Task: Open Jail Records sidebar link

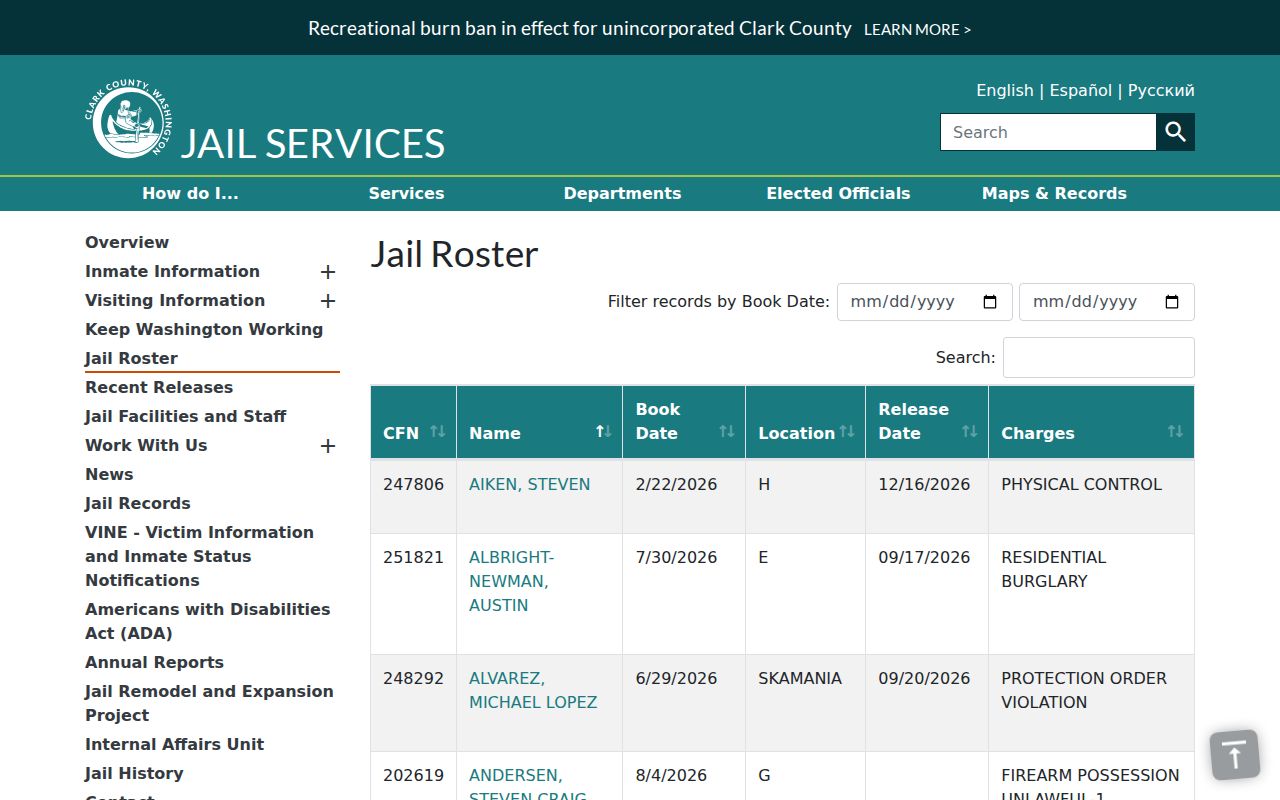Action: pos(137,503)
